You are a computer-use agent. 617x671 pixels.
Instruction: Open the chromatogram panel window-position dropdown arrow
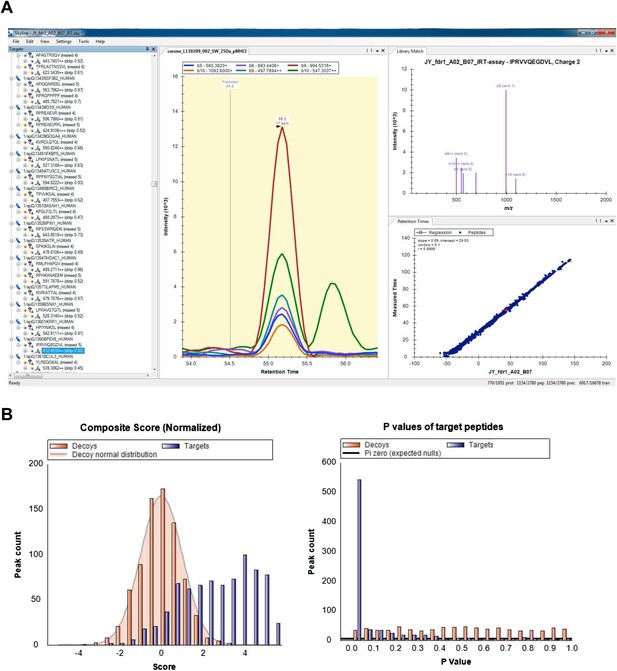pyautogui.click(x=377, y=51)
